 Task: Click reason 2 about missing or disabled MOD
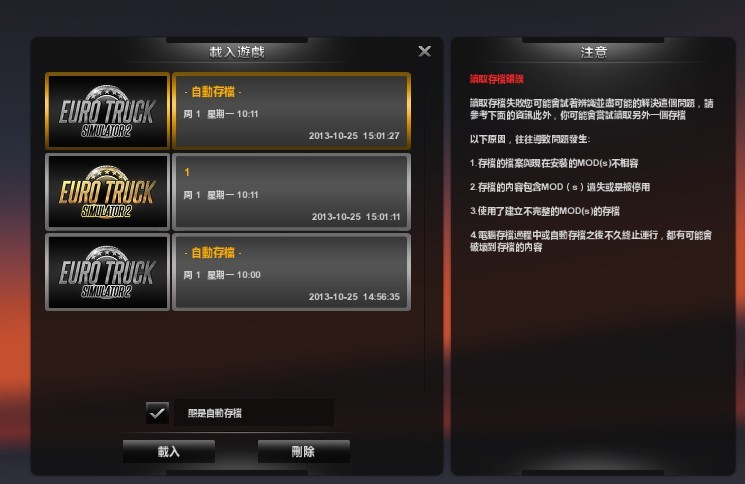coord(560,187)
